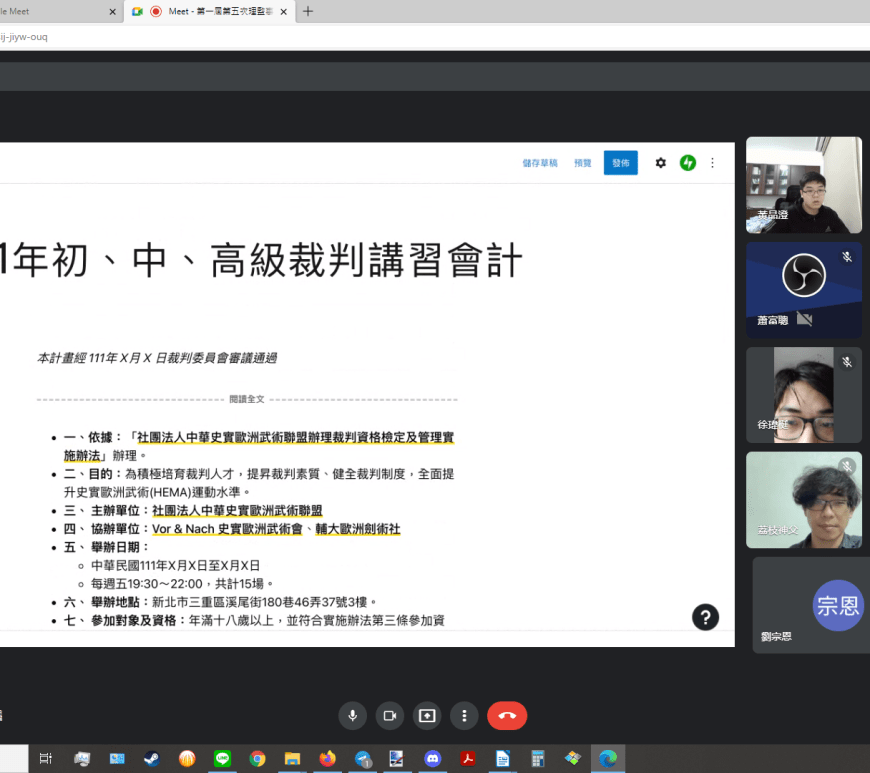Screen dimensions: 870x773
Task: Click the 發佈 publish button
Action: (x=620, y=163)
